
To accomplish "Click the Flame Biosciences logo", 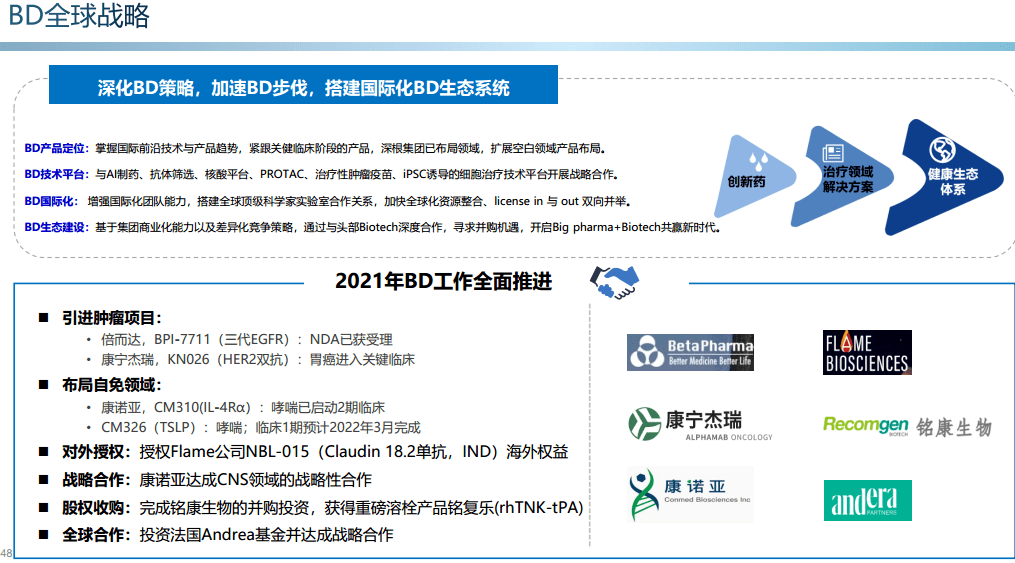I will click(867, 353).
